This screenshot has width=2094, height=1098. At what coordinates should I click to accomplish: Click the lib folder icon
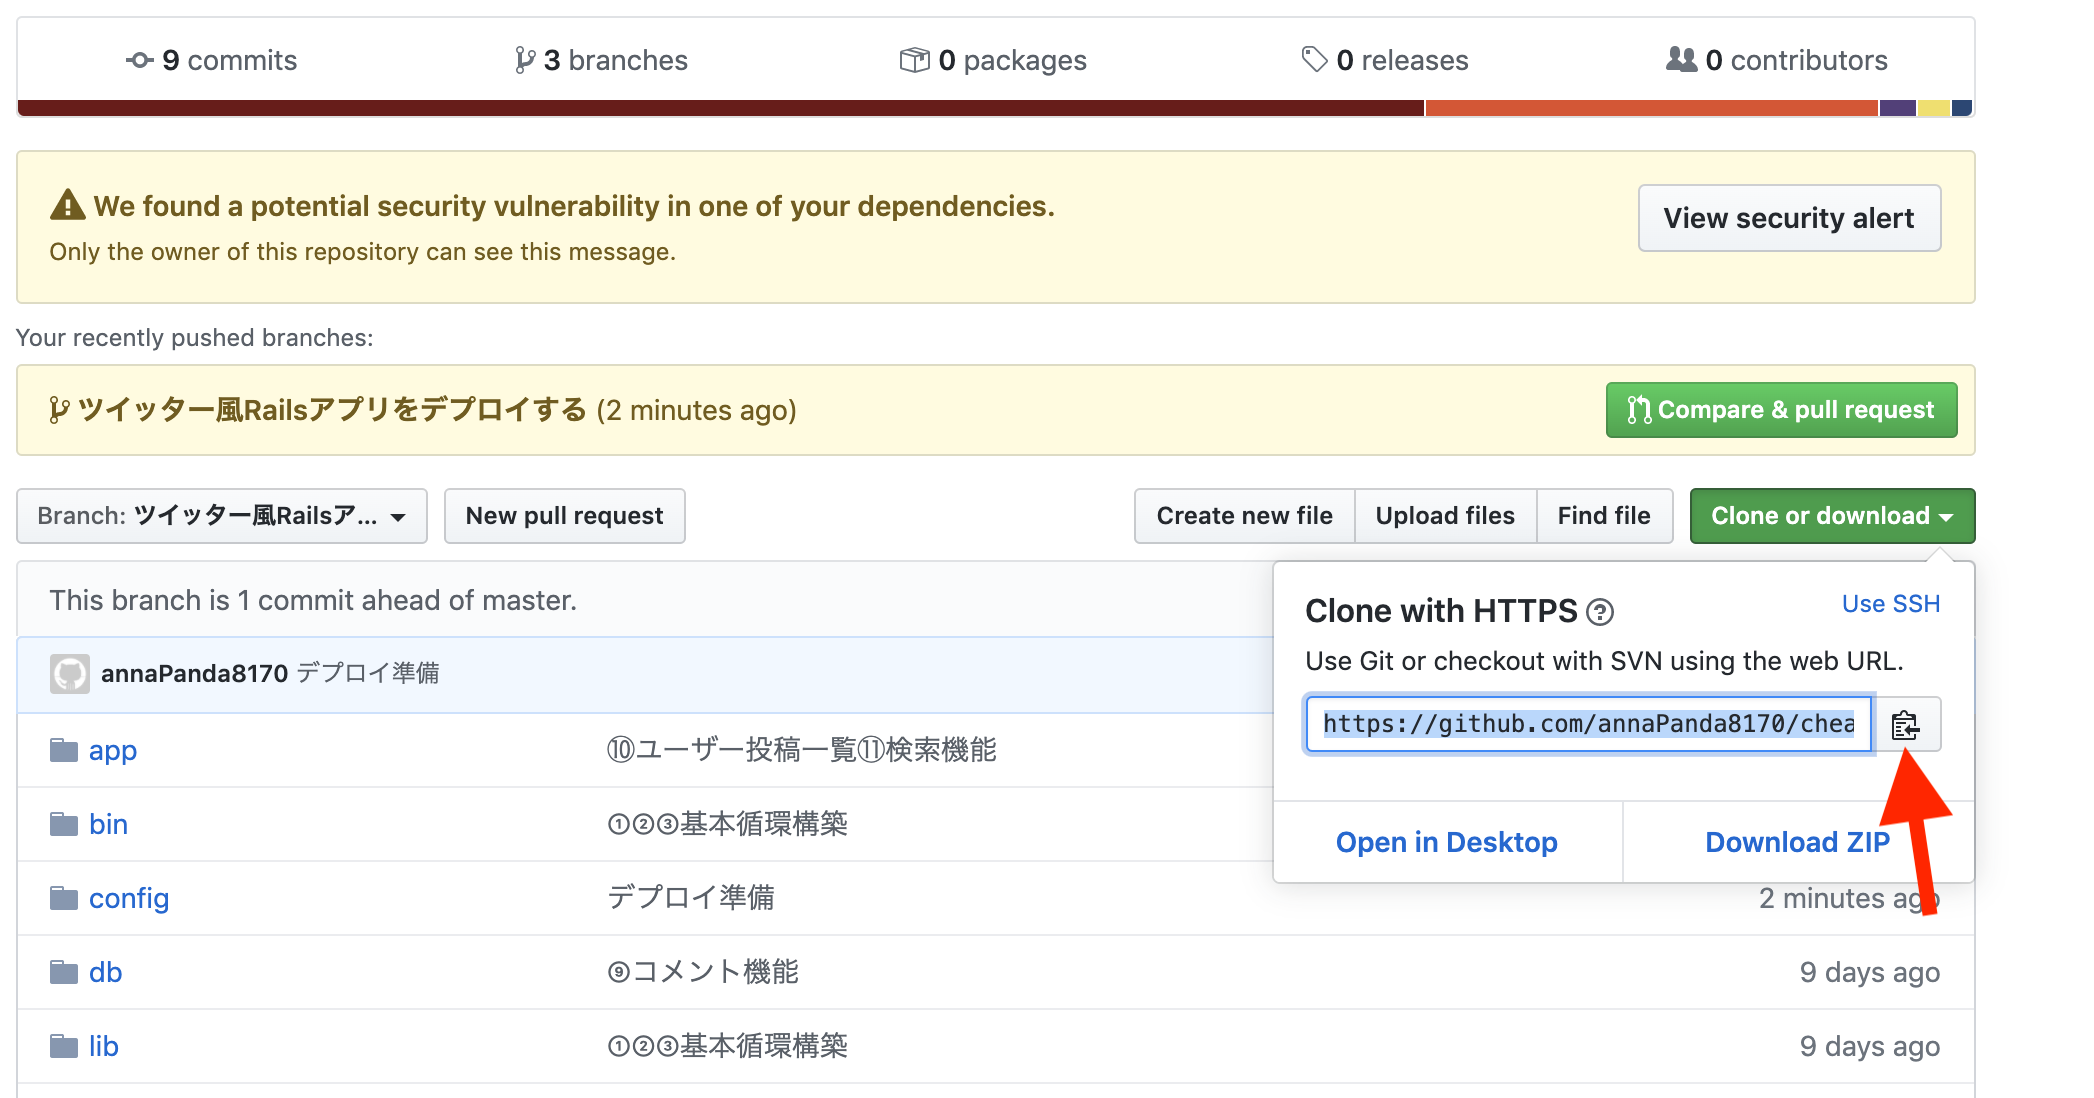click(64, 1046)
